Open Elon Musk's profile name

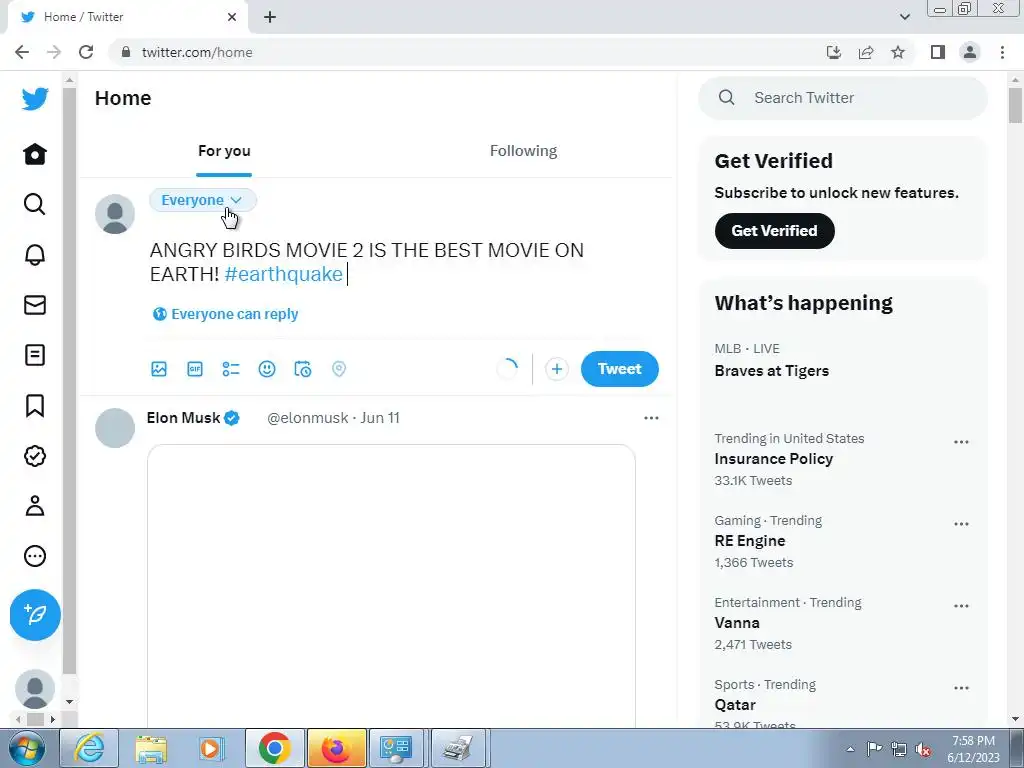point(183,418)
